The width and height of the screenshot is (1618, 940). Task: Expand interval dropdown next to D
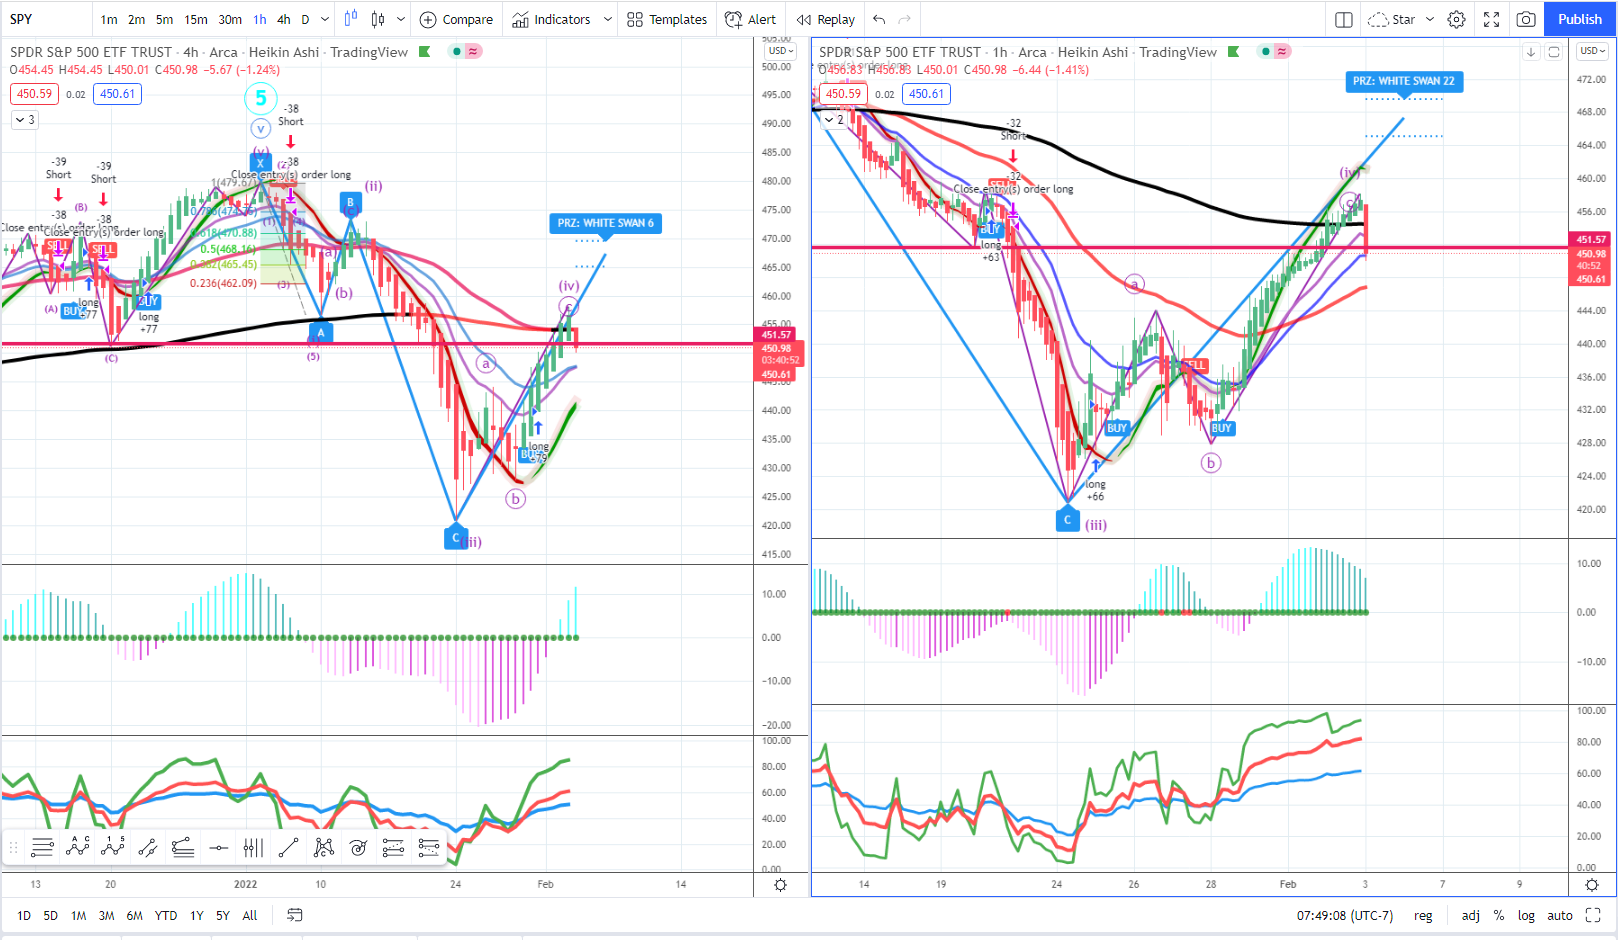point(325,19)
